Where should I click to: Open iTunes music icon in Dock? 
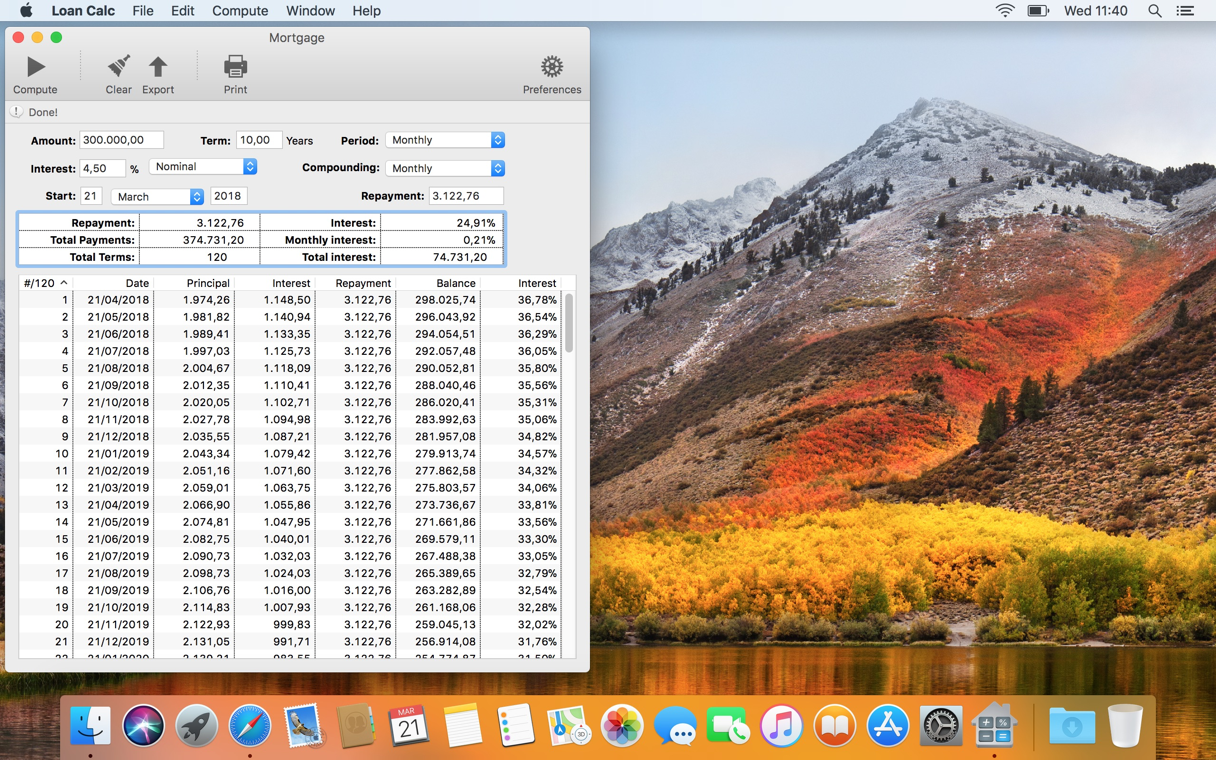click(781, 725)
